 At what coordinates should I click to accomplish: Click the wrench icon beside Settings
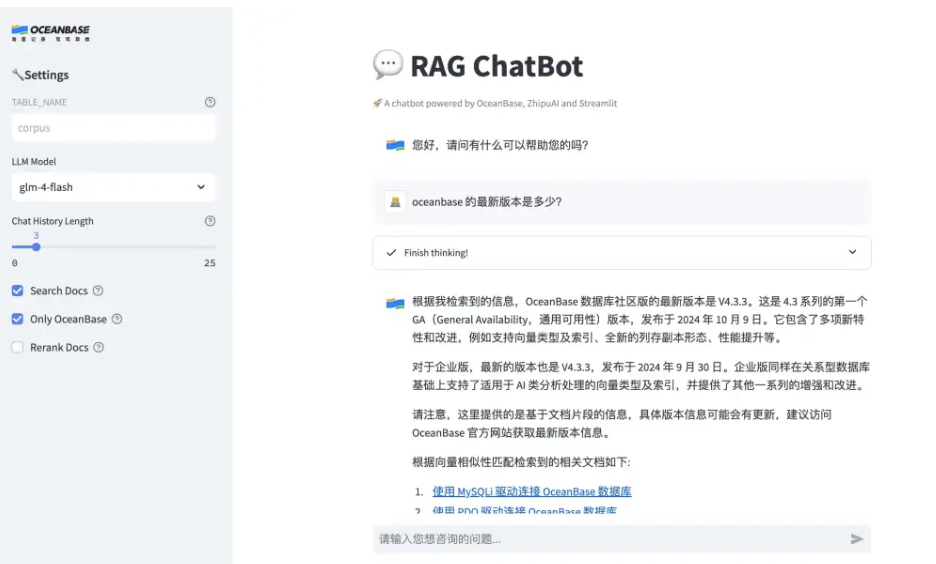tap(17, 75)
